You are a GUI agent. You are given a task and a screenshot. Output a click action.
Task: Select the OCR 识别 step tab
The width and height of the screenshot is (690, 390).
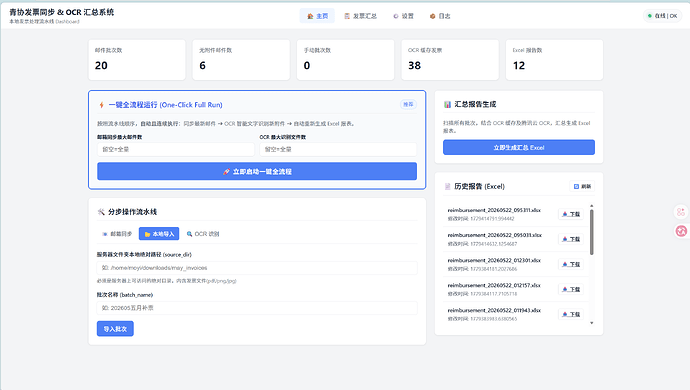tap(203, 234)
